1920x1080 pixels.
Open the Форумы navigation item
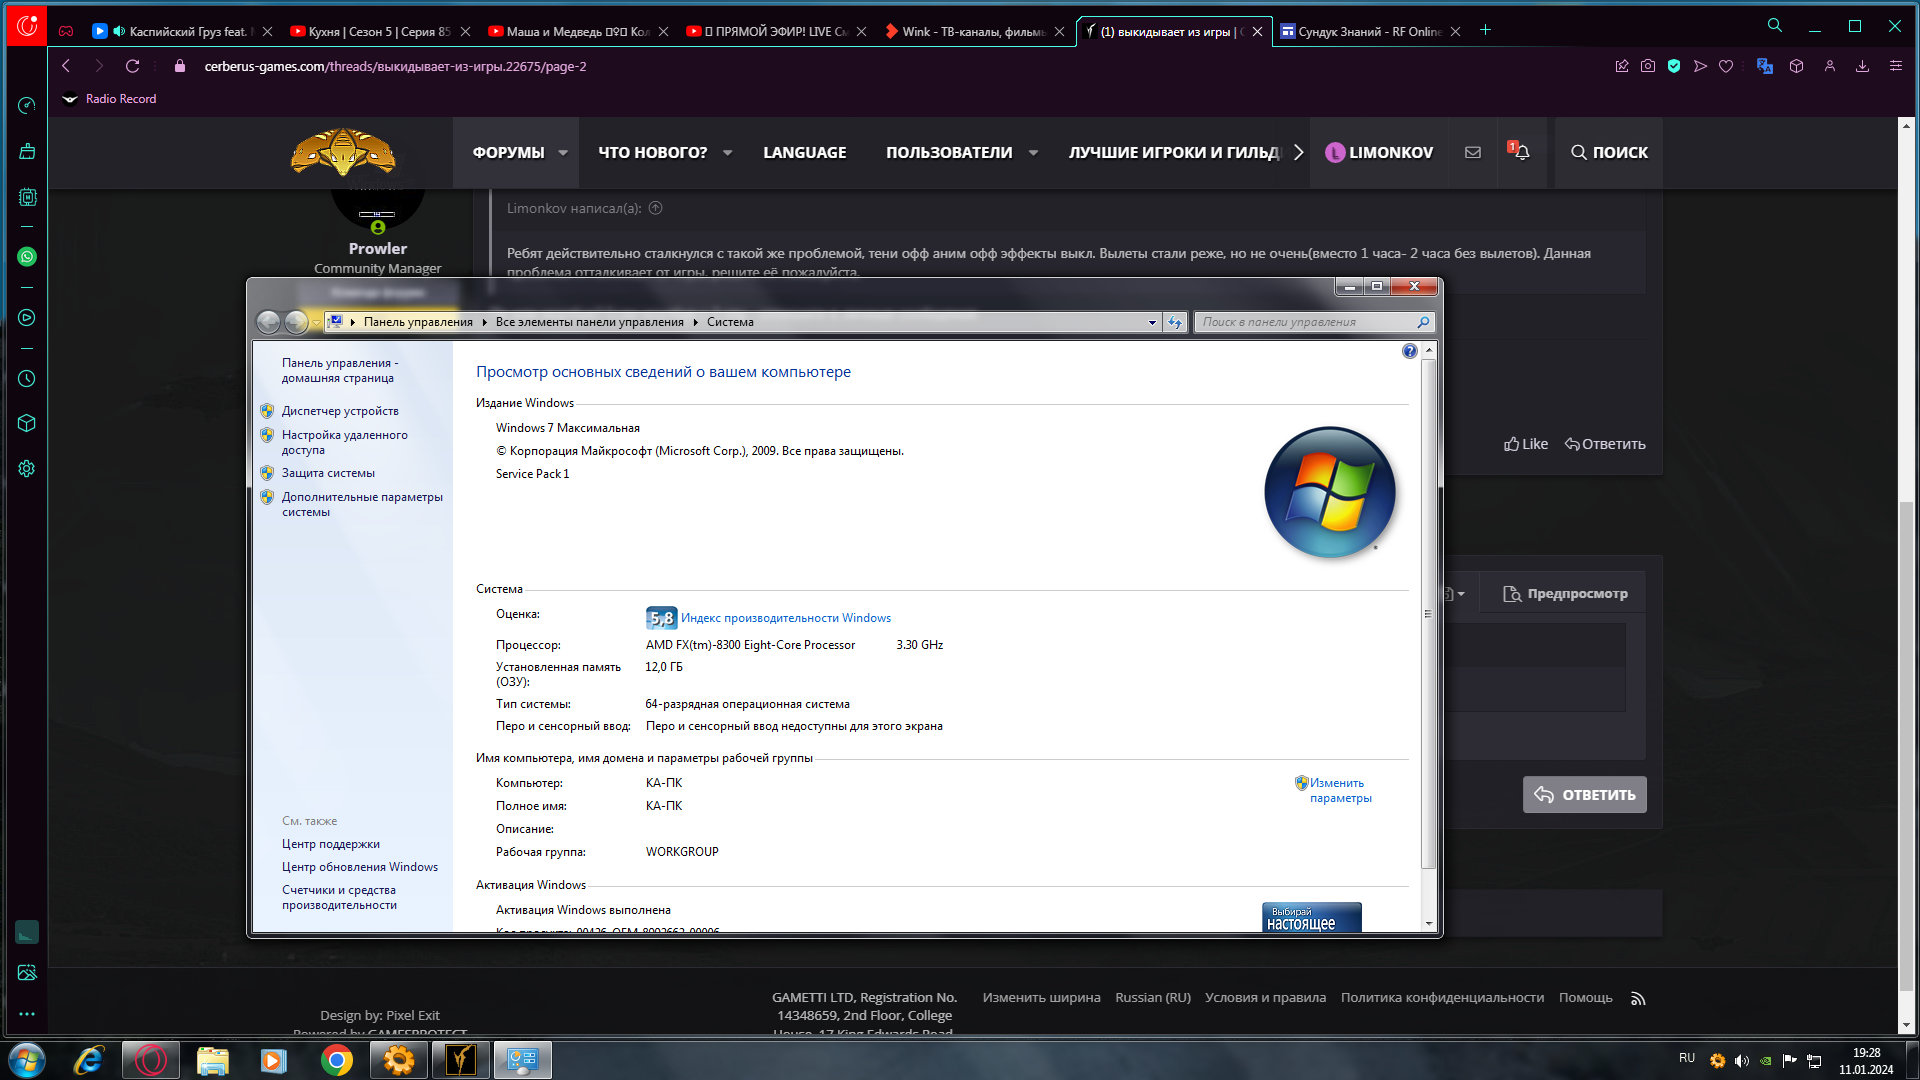click(x=508, y=152)
